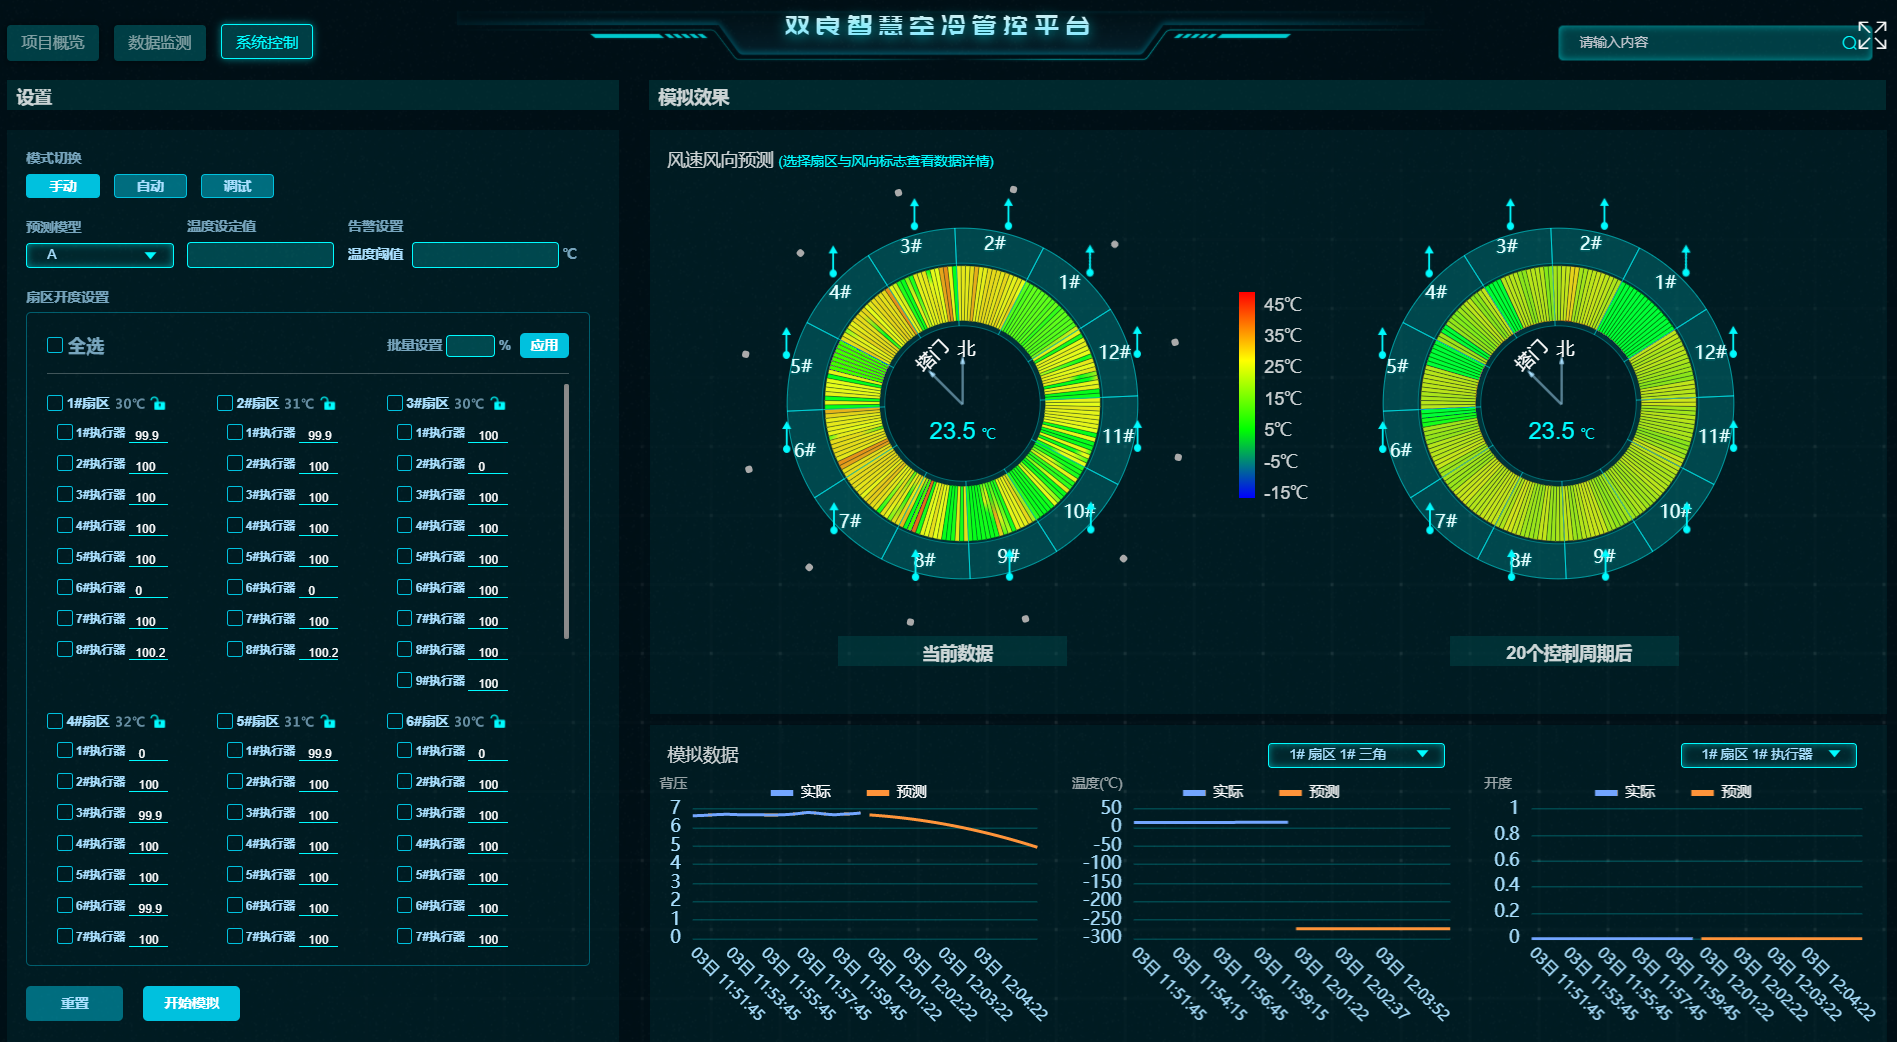Click the lock icon beside 5#扇区
1897x1042 pixels.
(x=329, y=722)
